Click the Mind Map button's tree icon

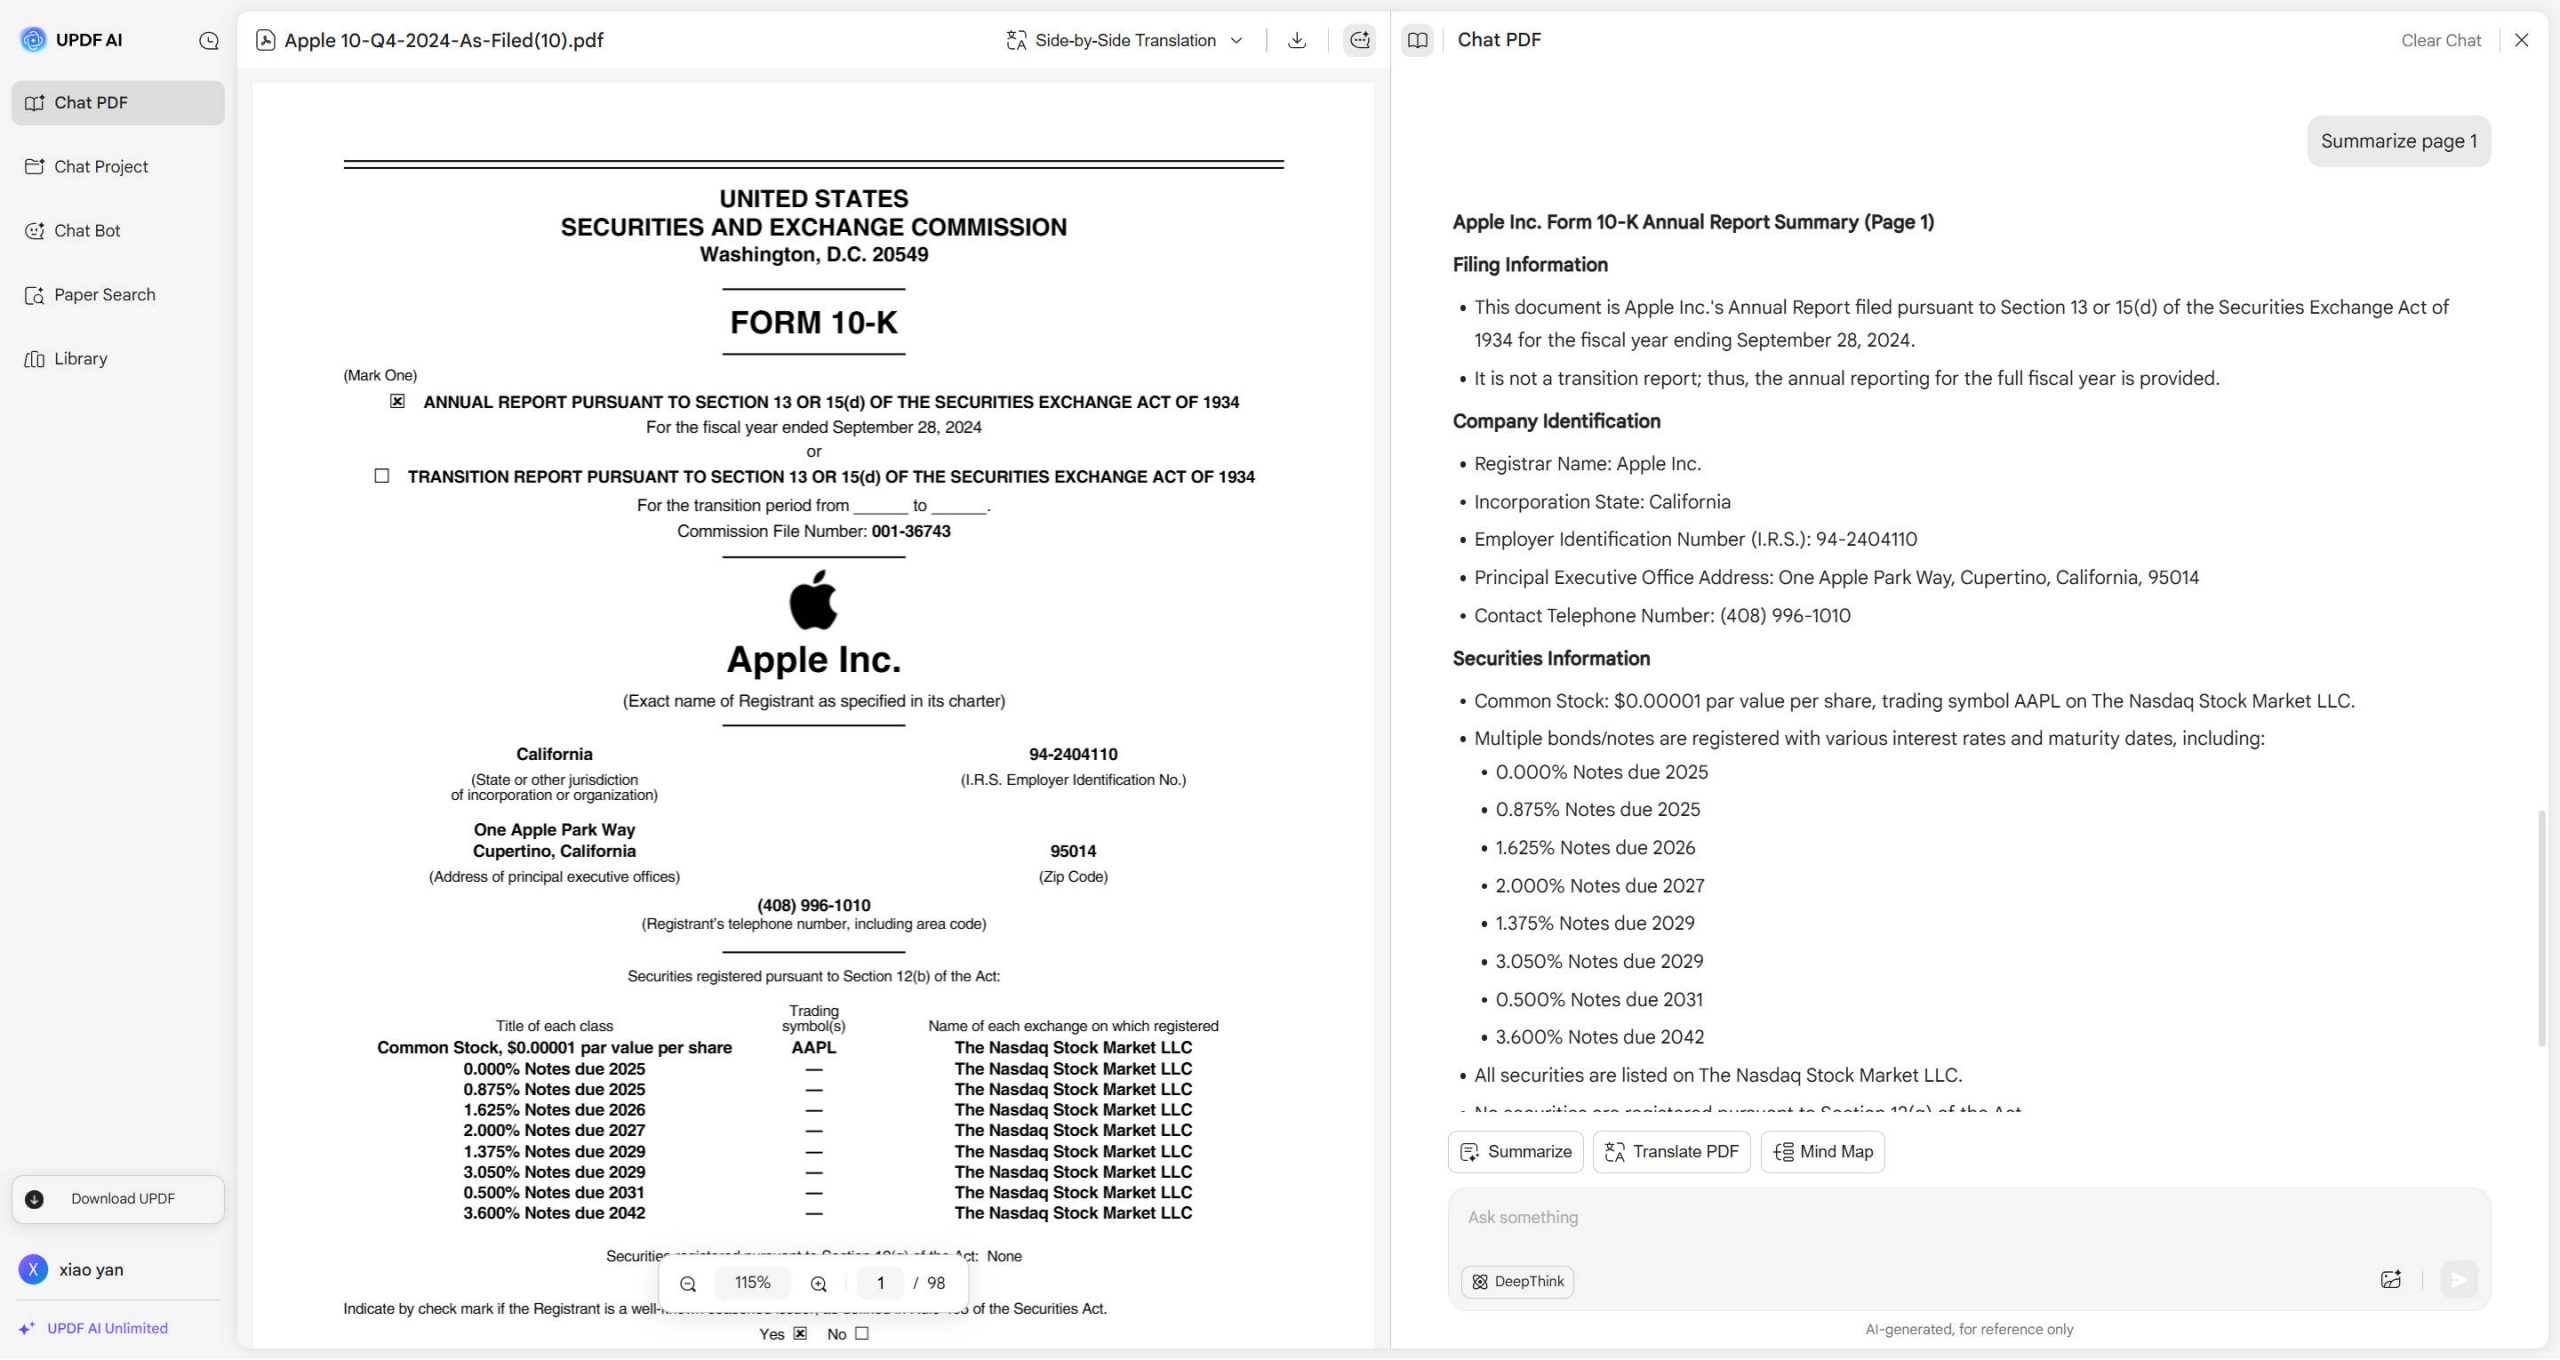(x=1783, y=1153)
